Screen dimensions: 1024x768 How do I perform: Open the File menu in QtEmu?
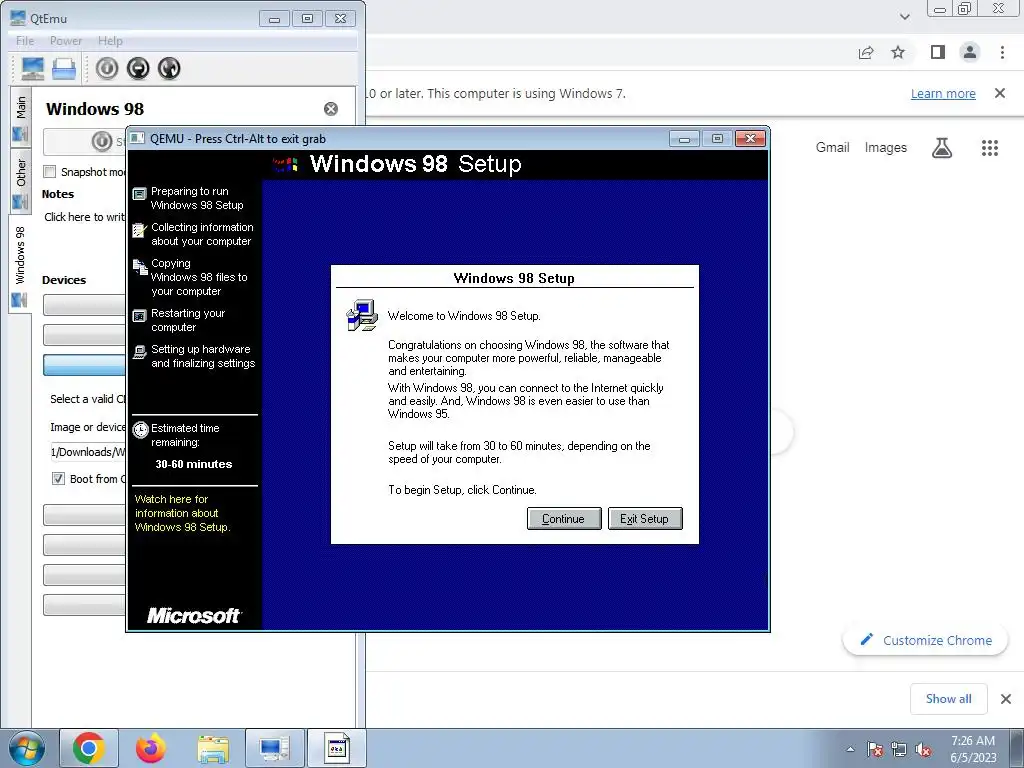point(25,40)
